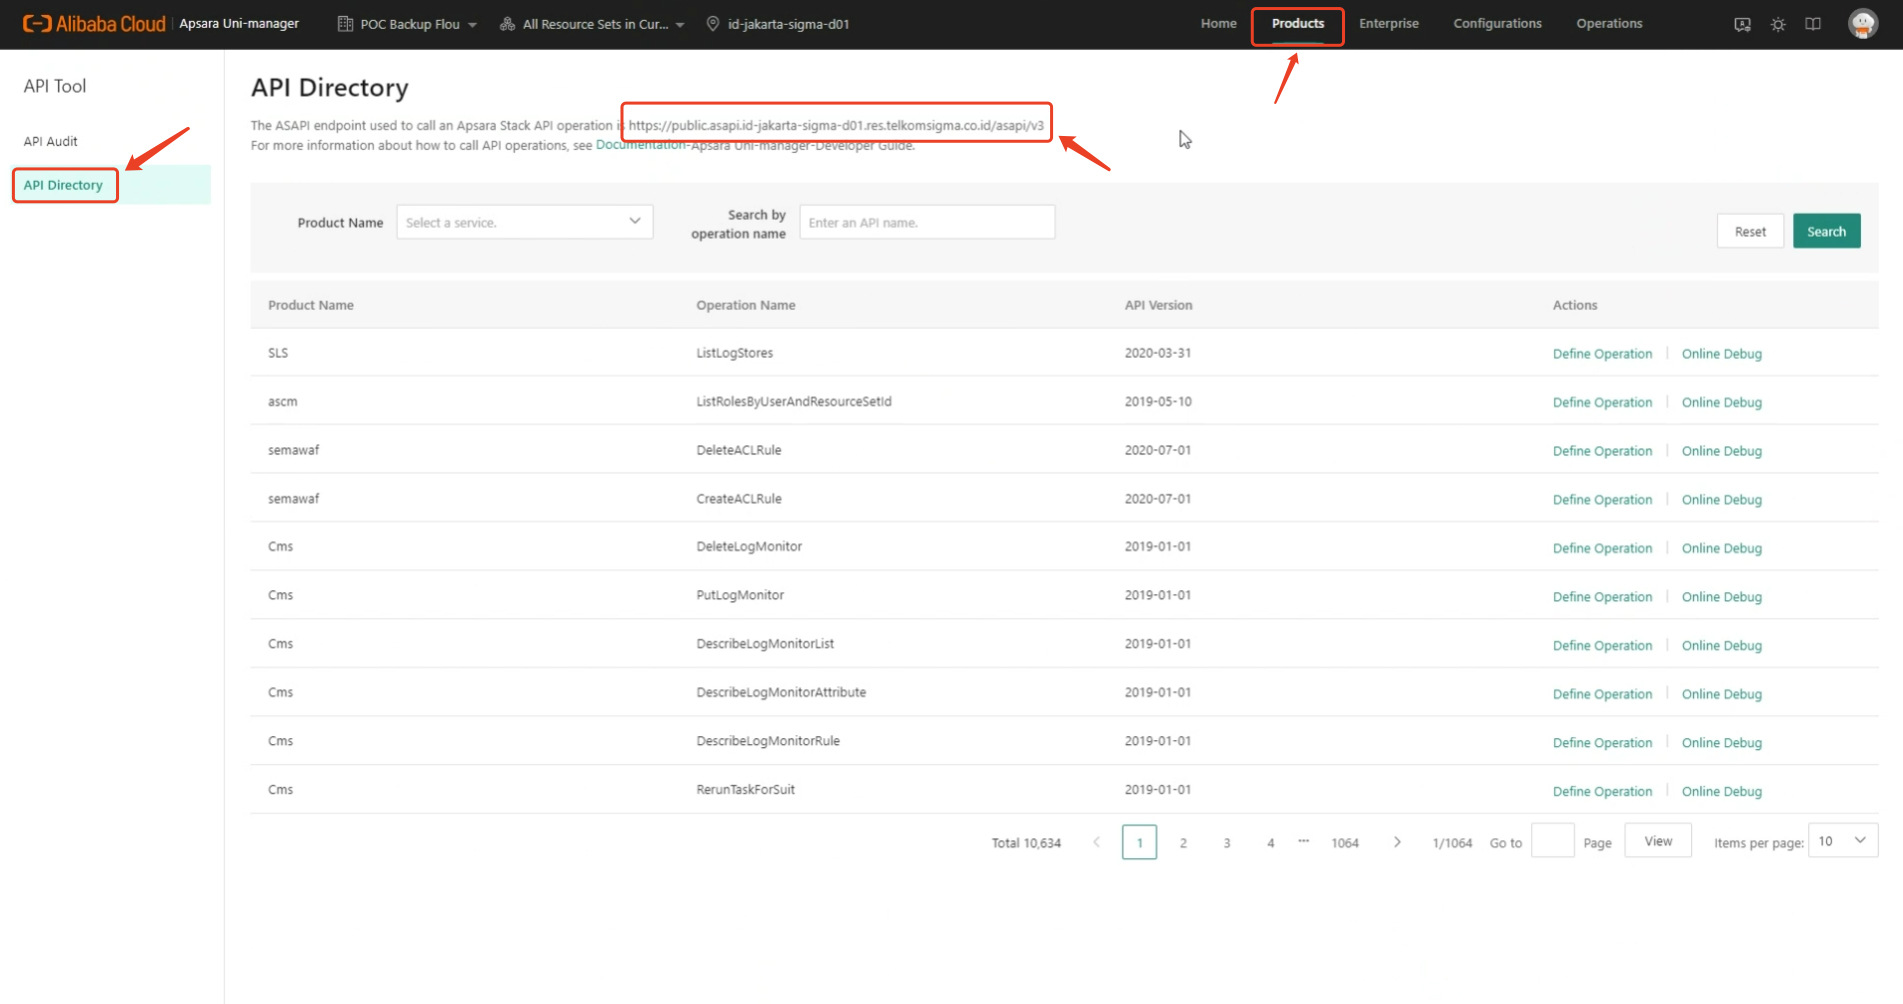Go to page 4 in pagination
This screenshot has width=1903, height=1004.
1271,842
